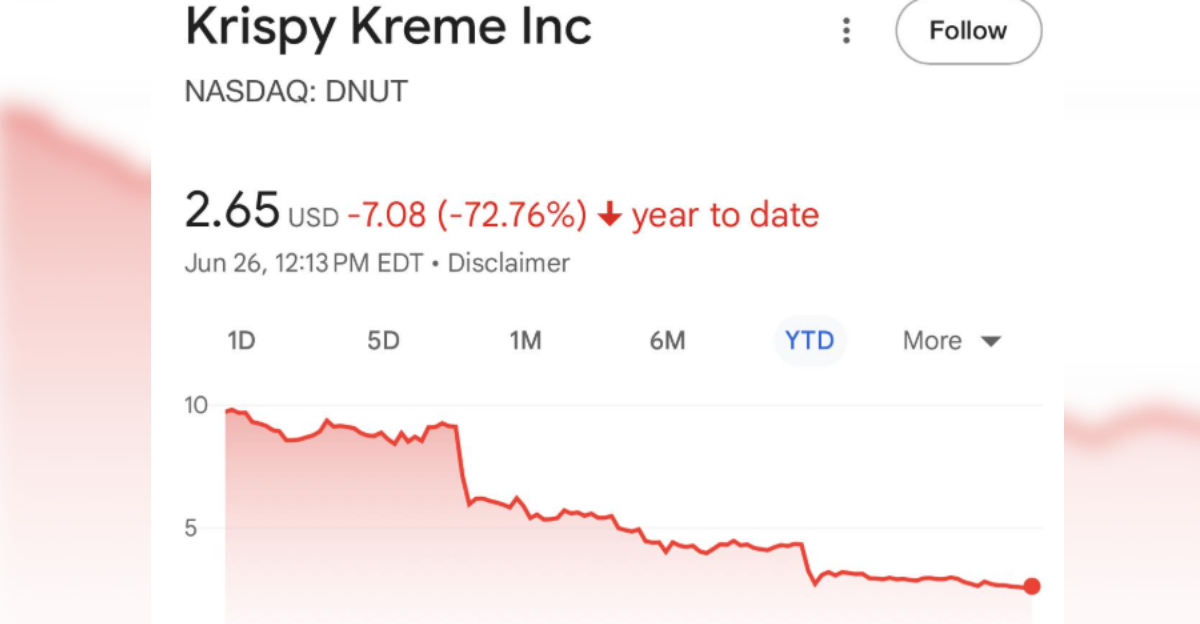Click the 10 y-axis label
The width and height of the screenshot is (1200, 624).
coord(196,405)
